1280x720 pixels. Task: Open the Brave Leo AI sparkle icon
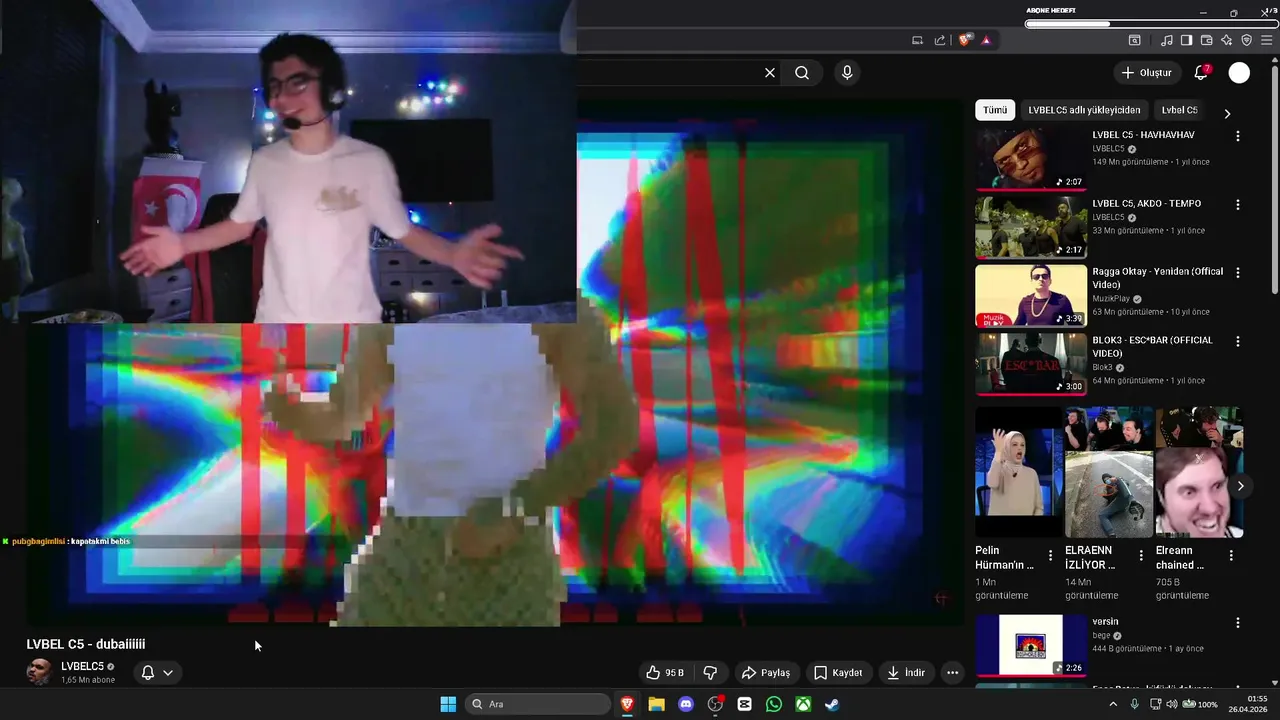click(1226, 40)
